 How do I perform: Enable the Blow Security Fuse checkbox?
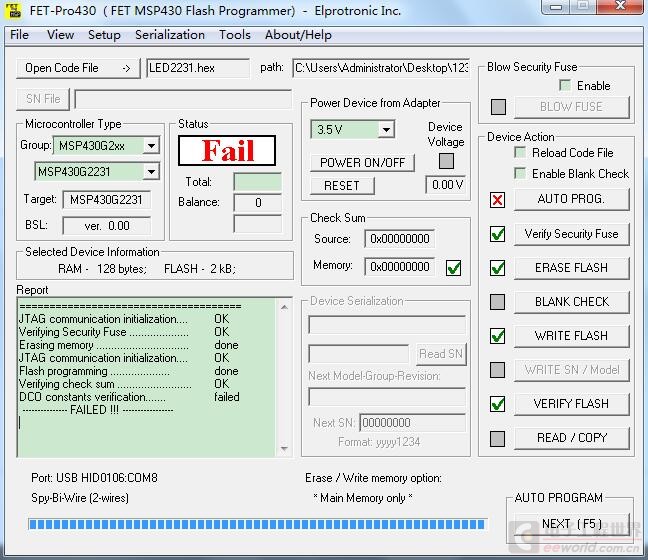(x=565, y=86)
